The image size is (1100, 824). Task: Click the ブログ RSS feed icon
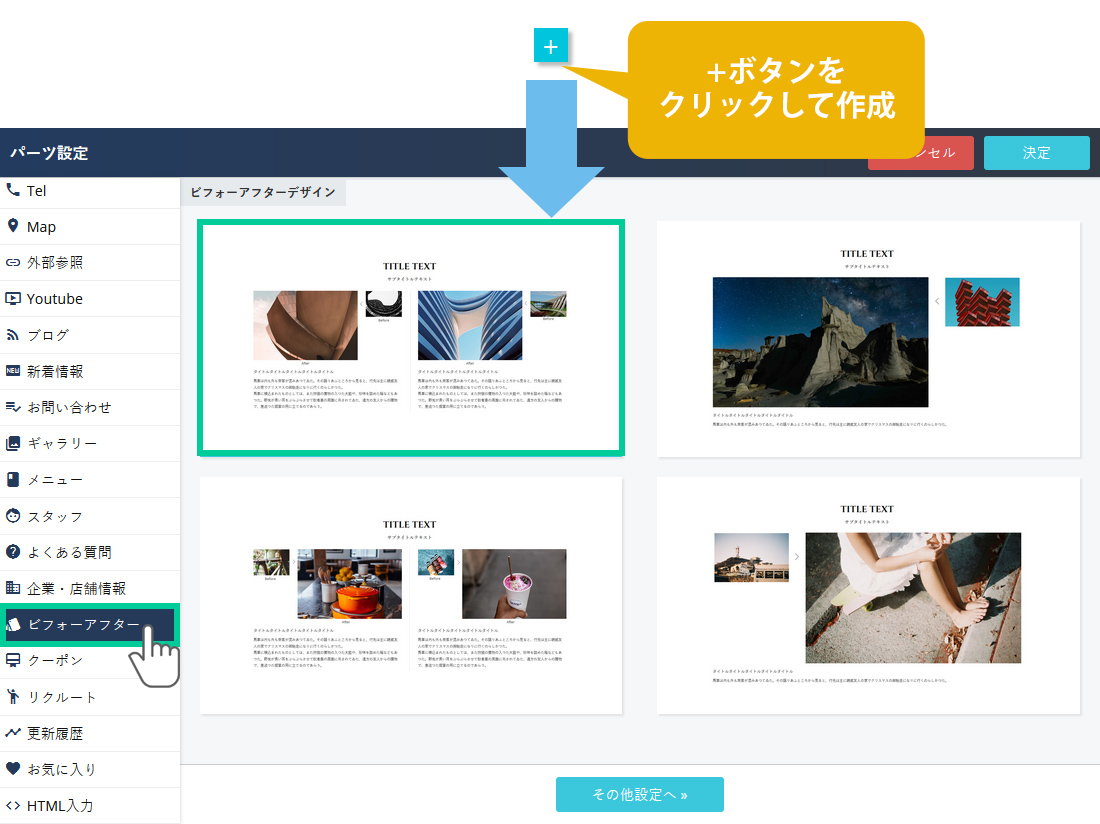(13, 334)
